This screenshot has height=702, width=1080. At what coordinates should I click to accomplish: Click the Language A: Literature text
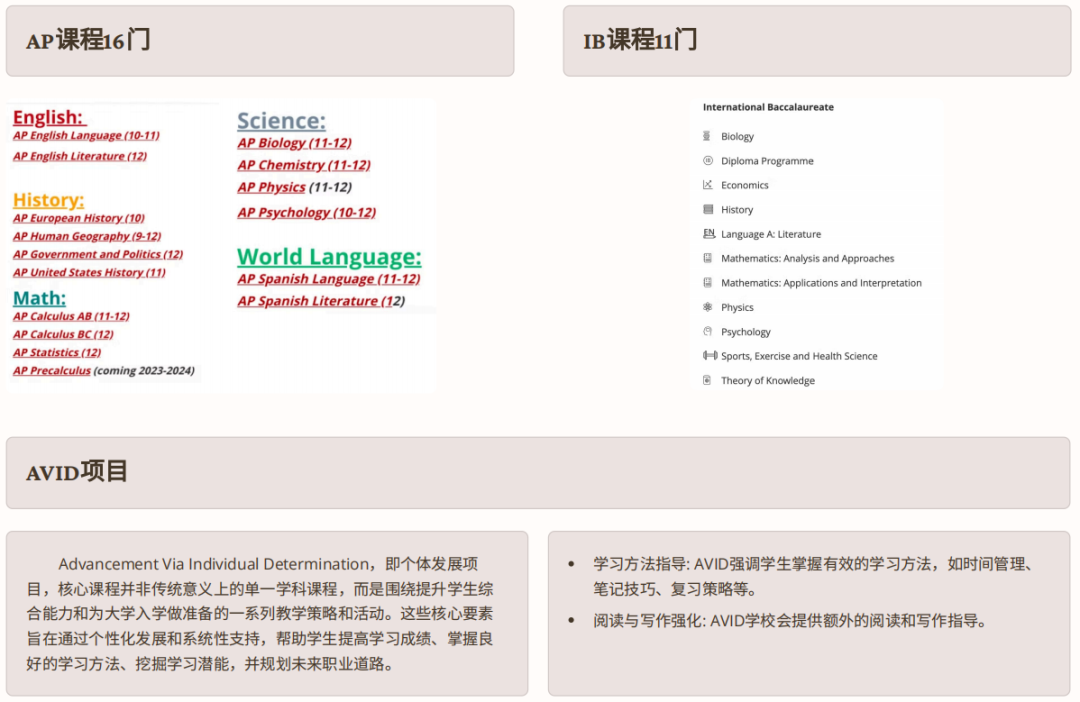click(x=771, y=234)
